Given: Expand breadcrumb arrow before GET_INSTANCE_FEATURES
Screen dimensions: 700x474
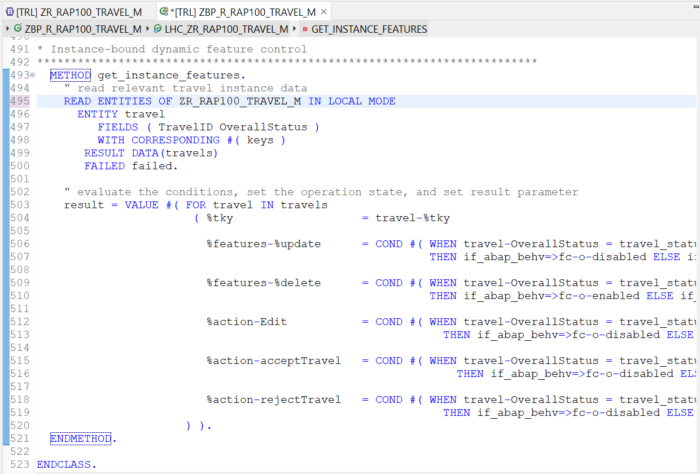Looking at the screenshot, I should pos(294,29).
